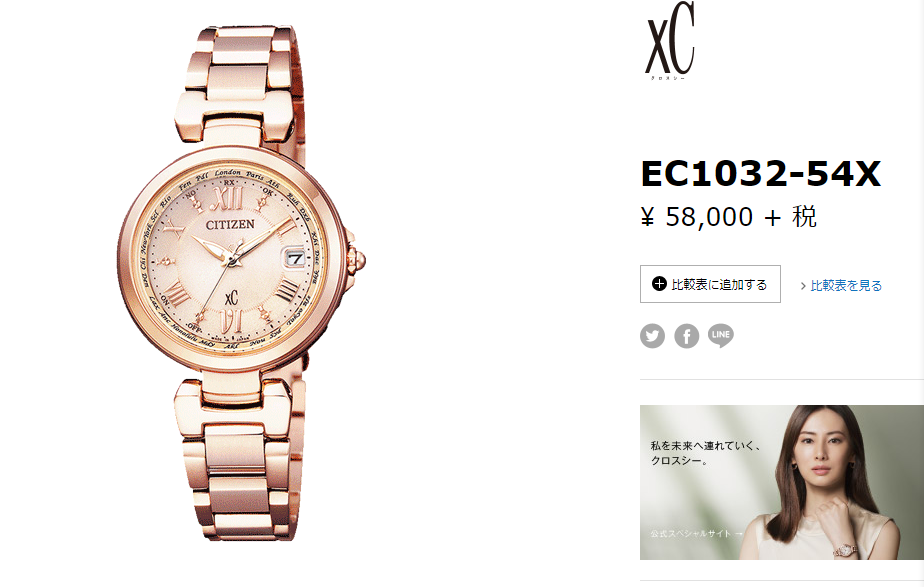The image size is (924, 587).
Task: Click the arrow after 公式スペシャルサイト
Action: point(738,533)
